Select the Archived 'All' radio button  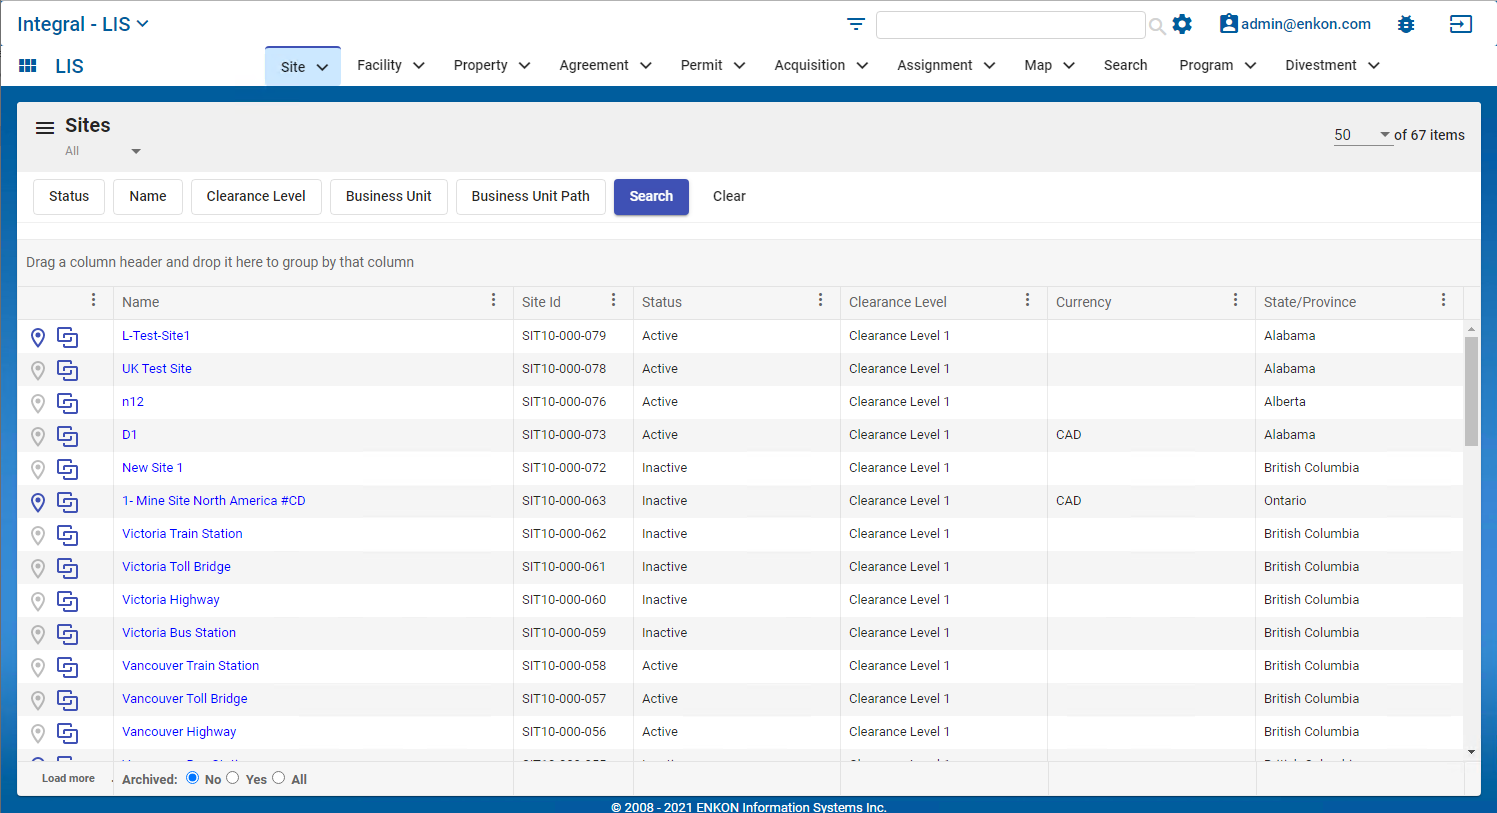pyautogui.click(x=279, y=778)
